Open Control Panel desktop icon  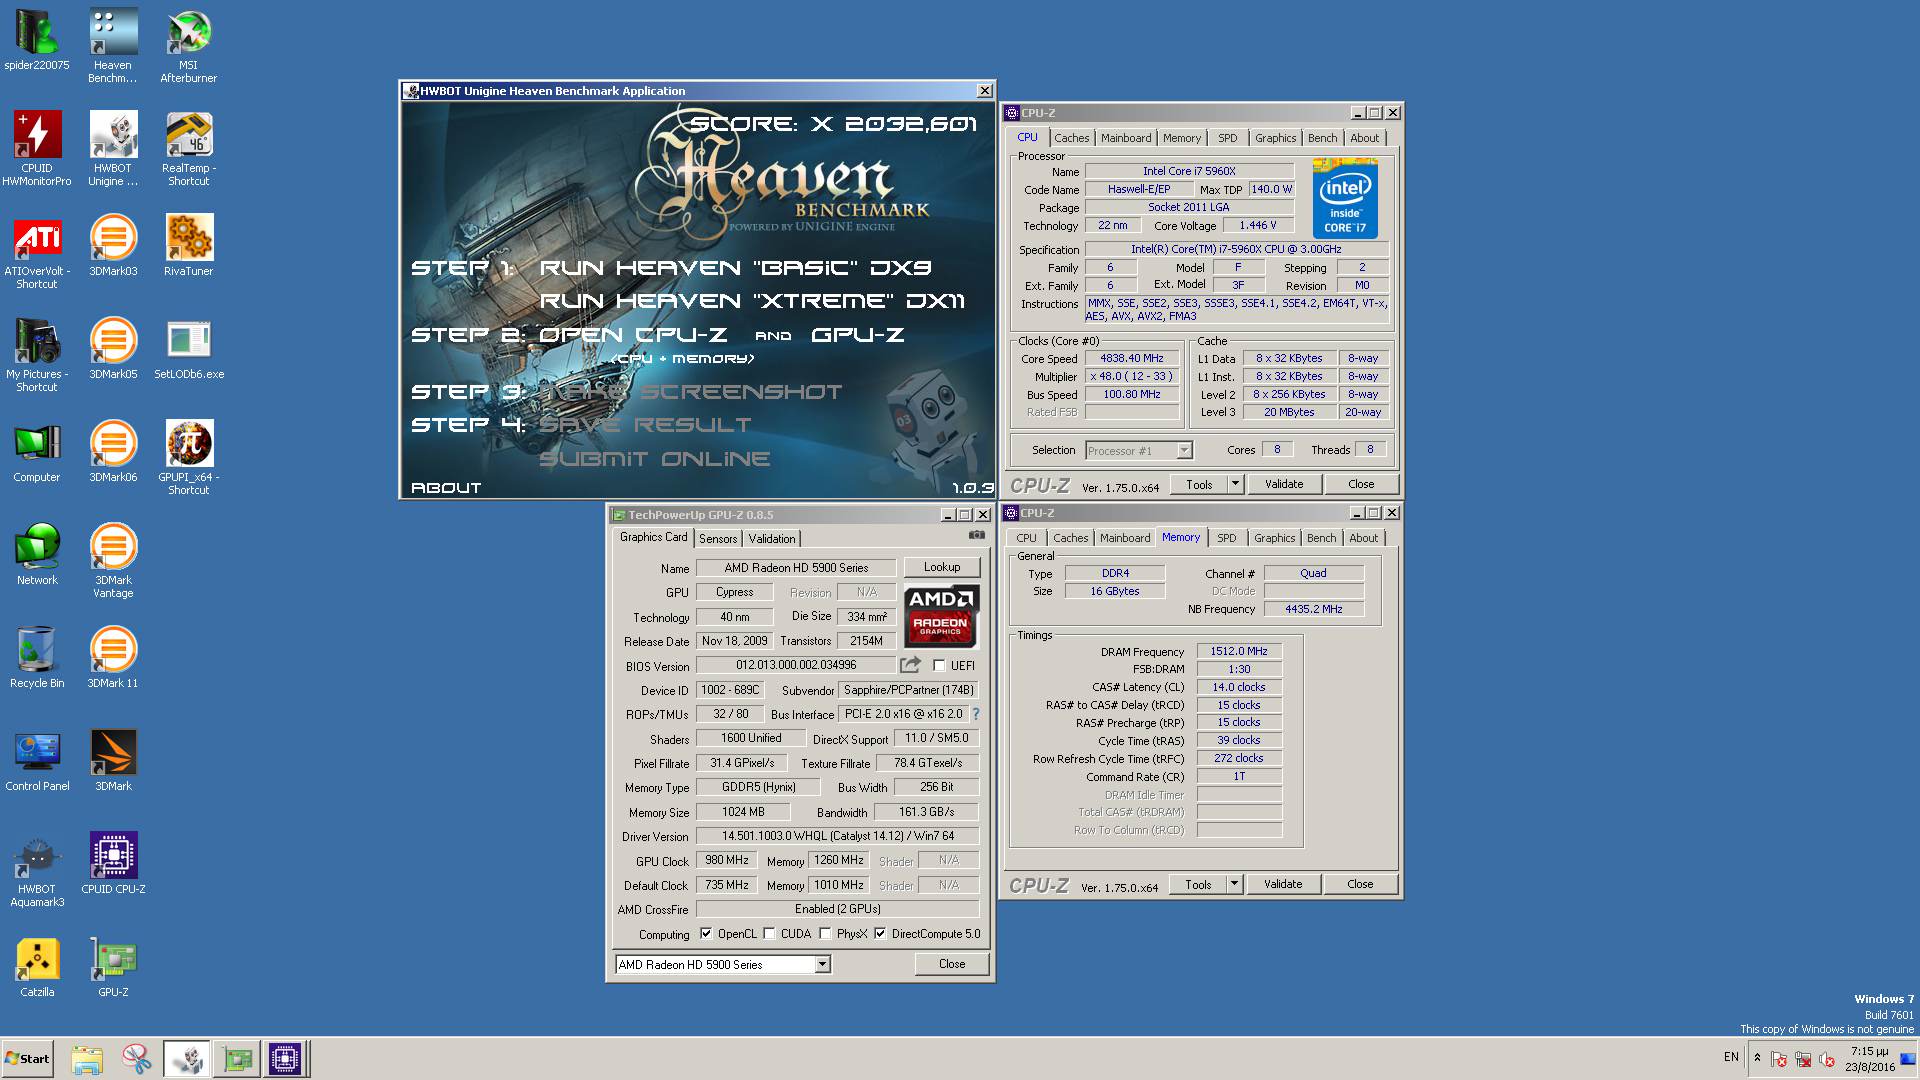37,761
